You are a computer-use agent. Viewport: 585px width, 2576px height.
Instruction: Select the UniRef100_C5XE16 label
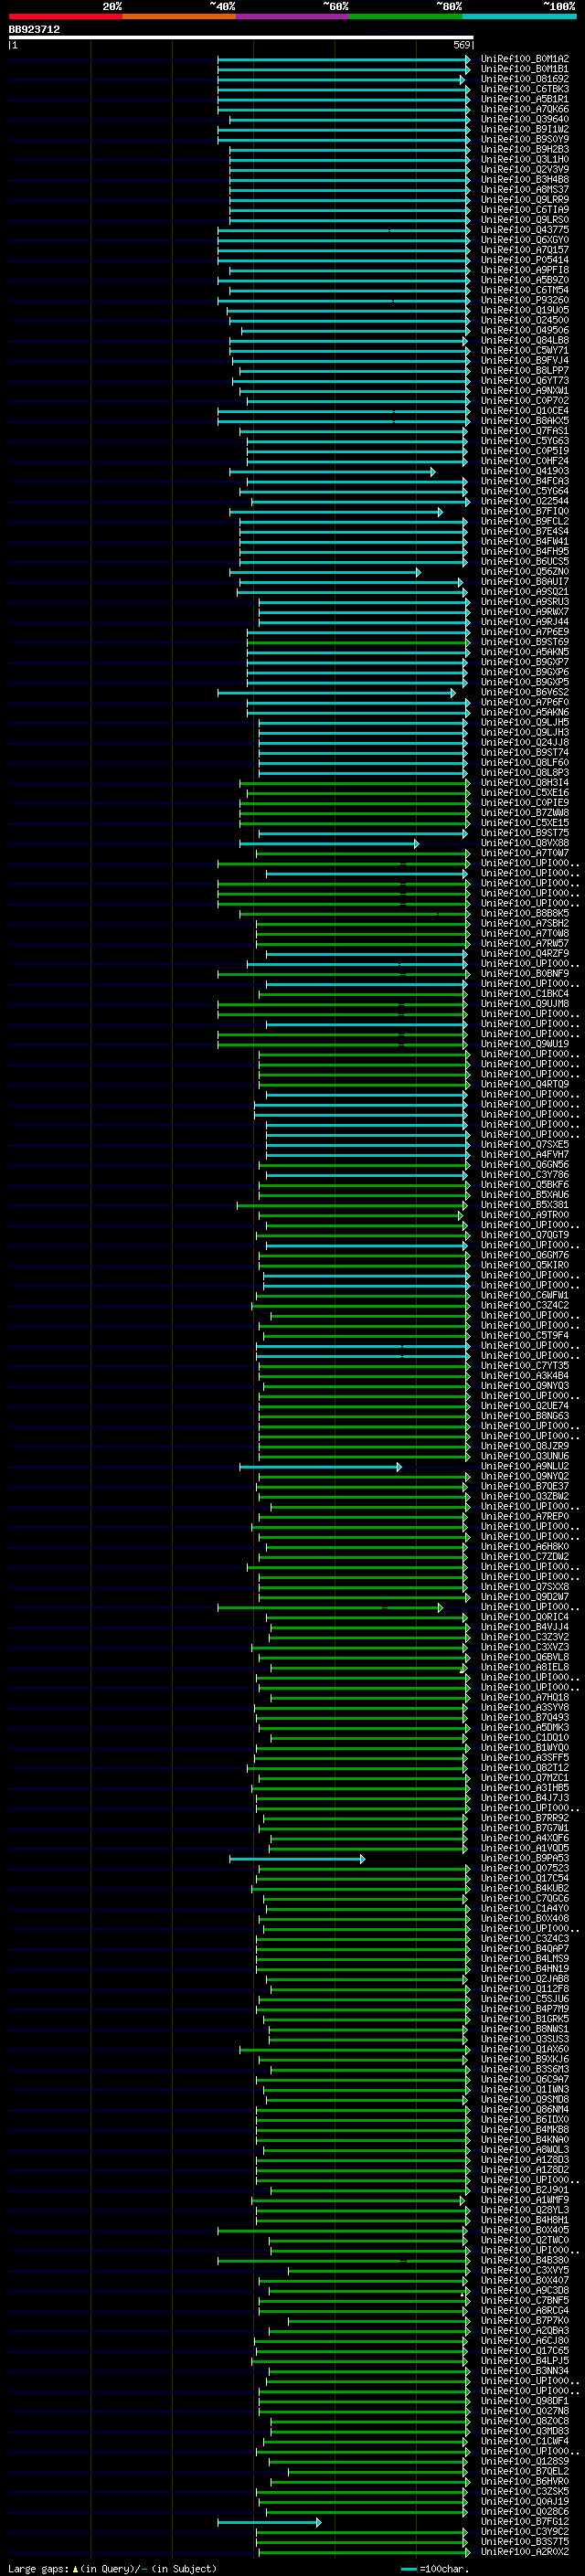pyautogui.click(x=525, y=793)
